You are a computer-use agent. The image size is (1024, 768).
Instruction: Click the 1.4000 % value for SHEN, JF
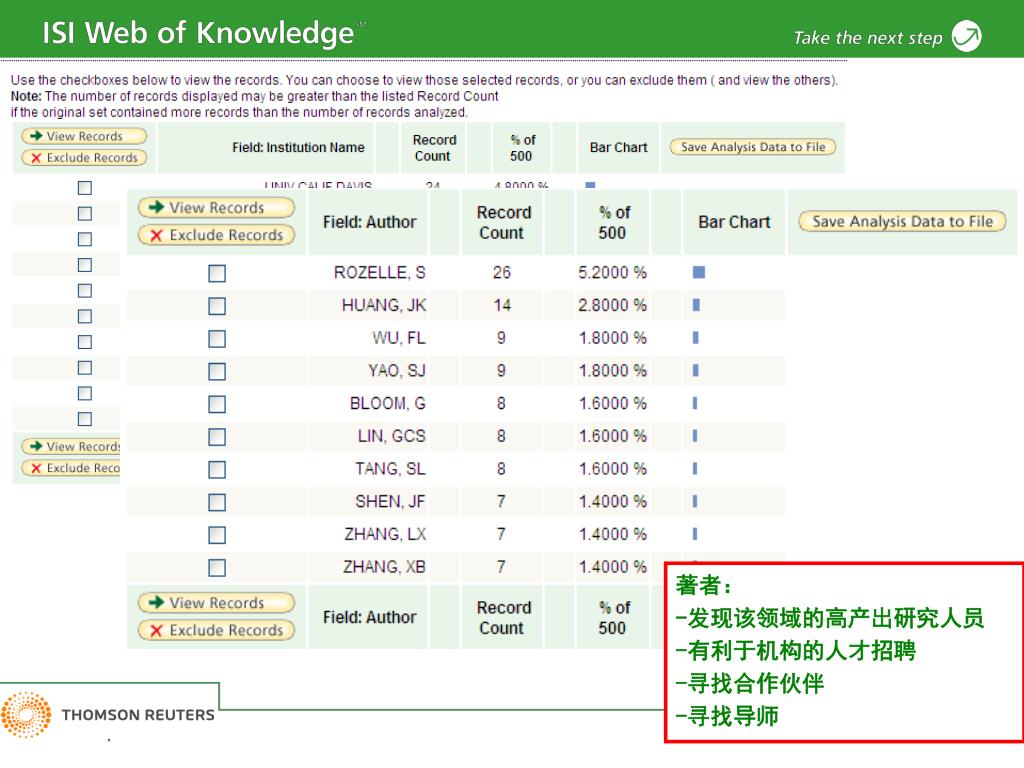tap(612, 501)
